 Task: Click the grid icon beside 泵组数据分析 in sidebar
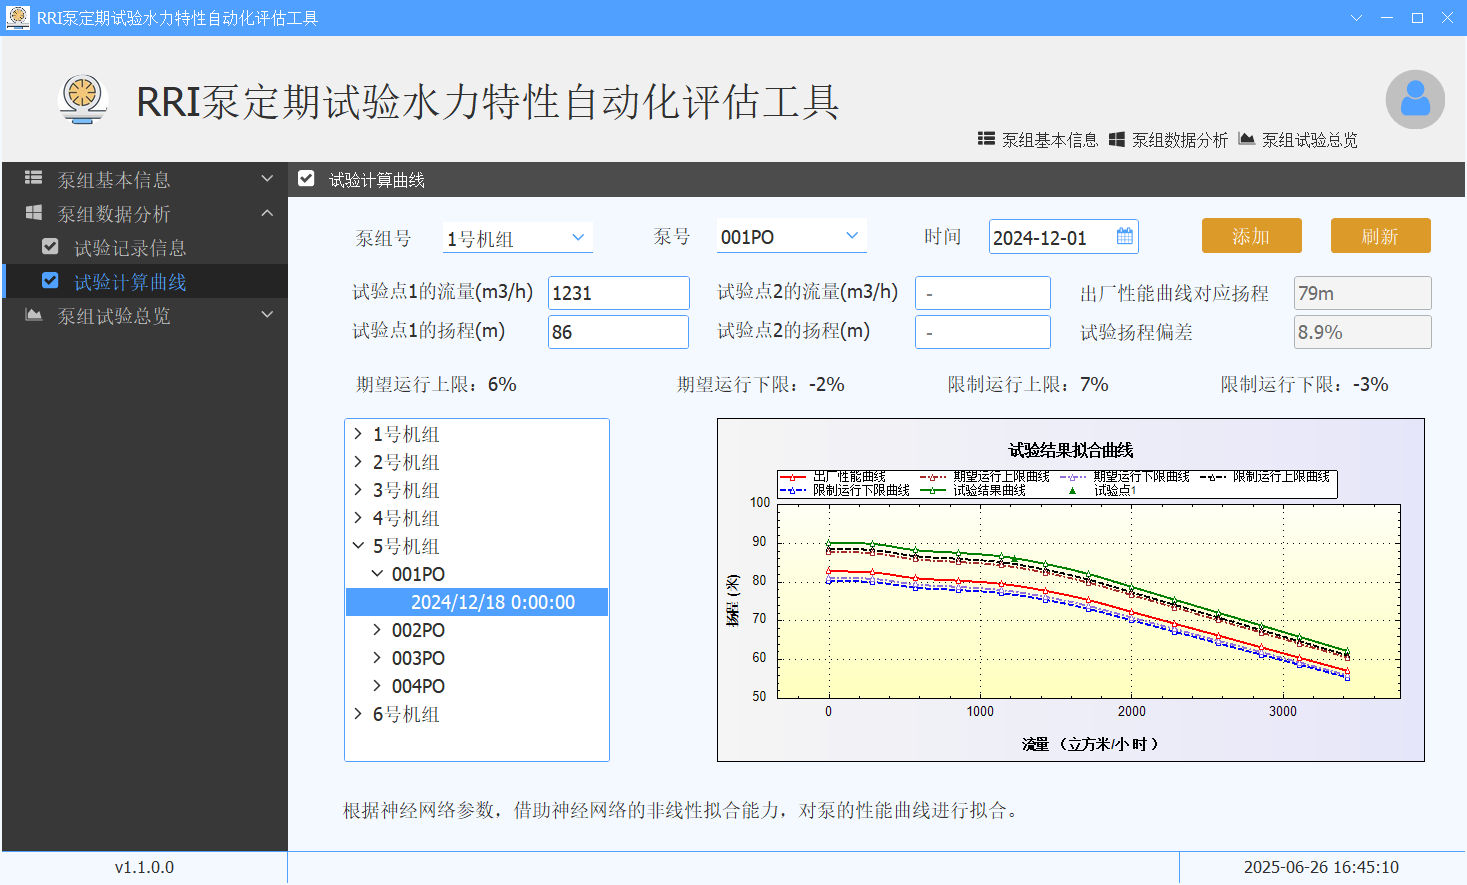(x=34, y=213)
